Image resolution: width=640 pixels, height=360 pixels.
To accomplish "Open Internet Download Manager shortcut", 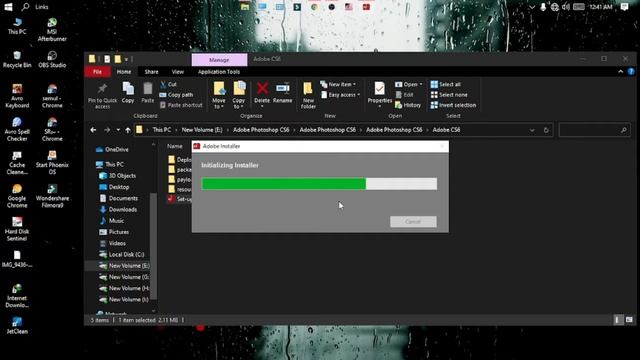I will 17,296.
